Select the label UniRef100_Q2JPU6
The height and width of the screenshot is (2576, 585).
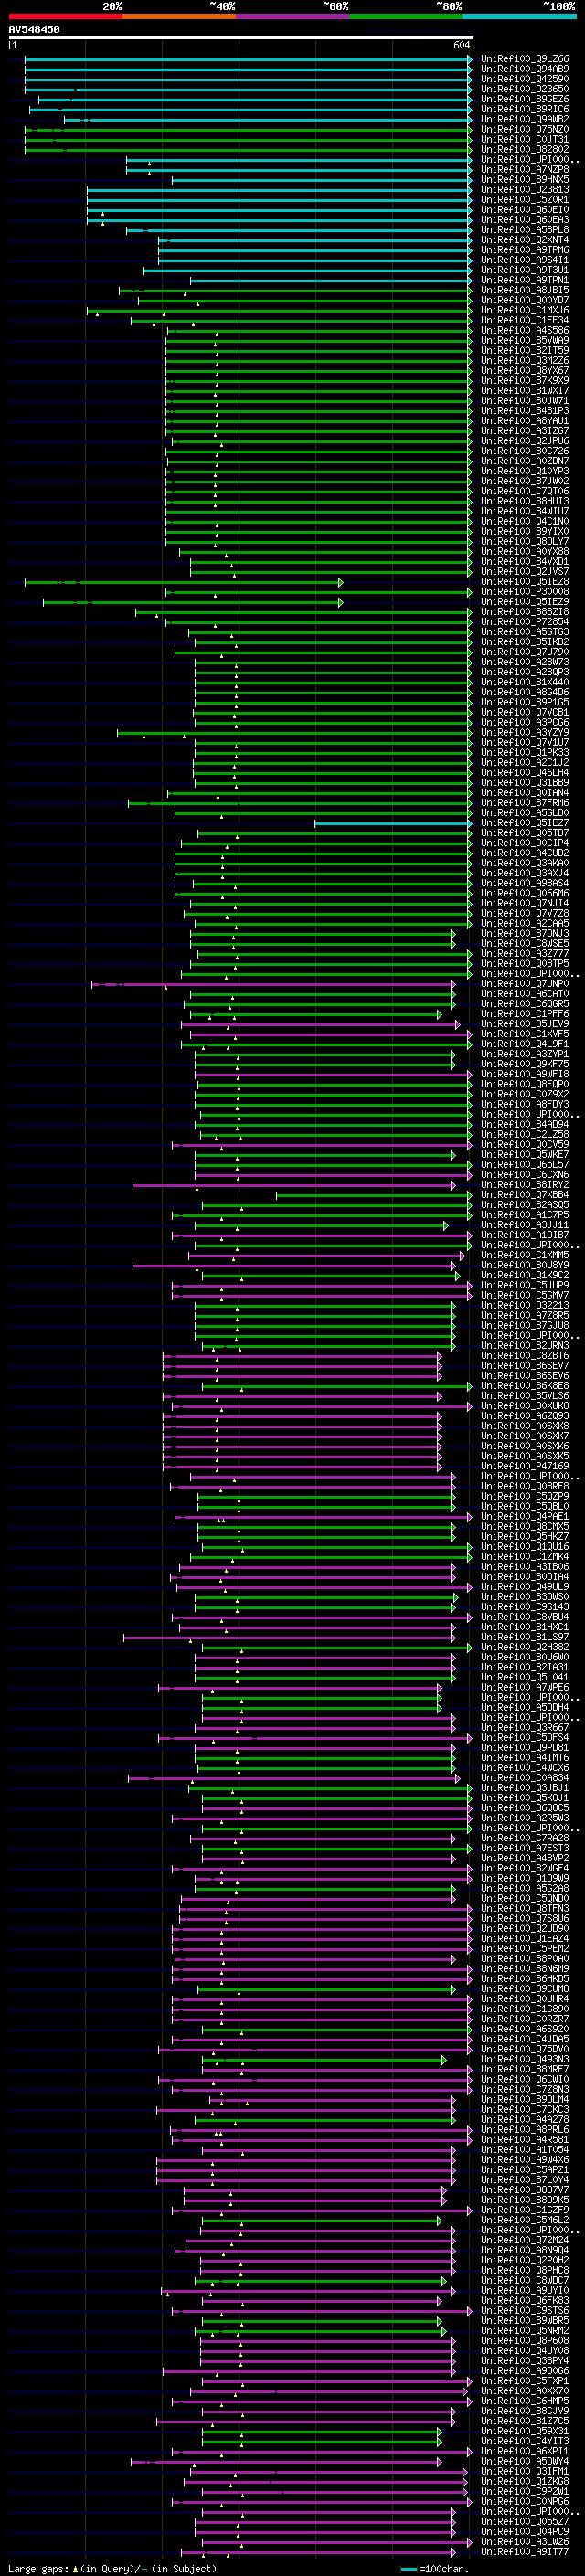(524, 441)
